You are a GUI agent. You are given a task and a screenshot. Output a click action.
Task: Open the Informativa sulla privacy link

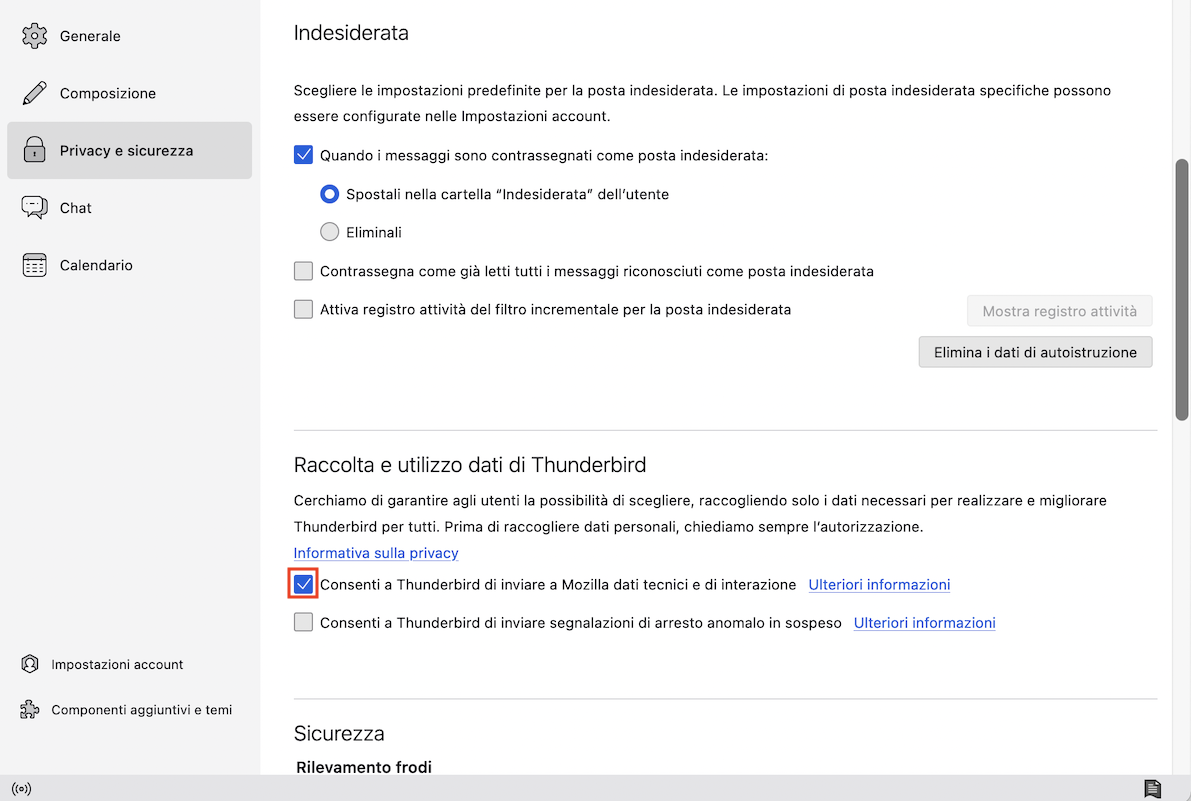coord(376,553)
